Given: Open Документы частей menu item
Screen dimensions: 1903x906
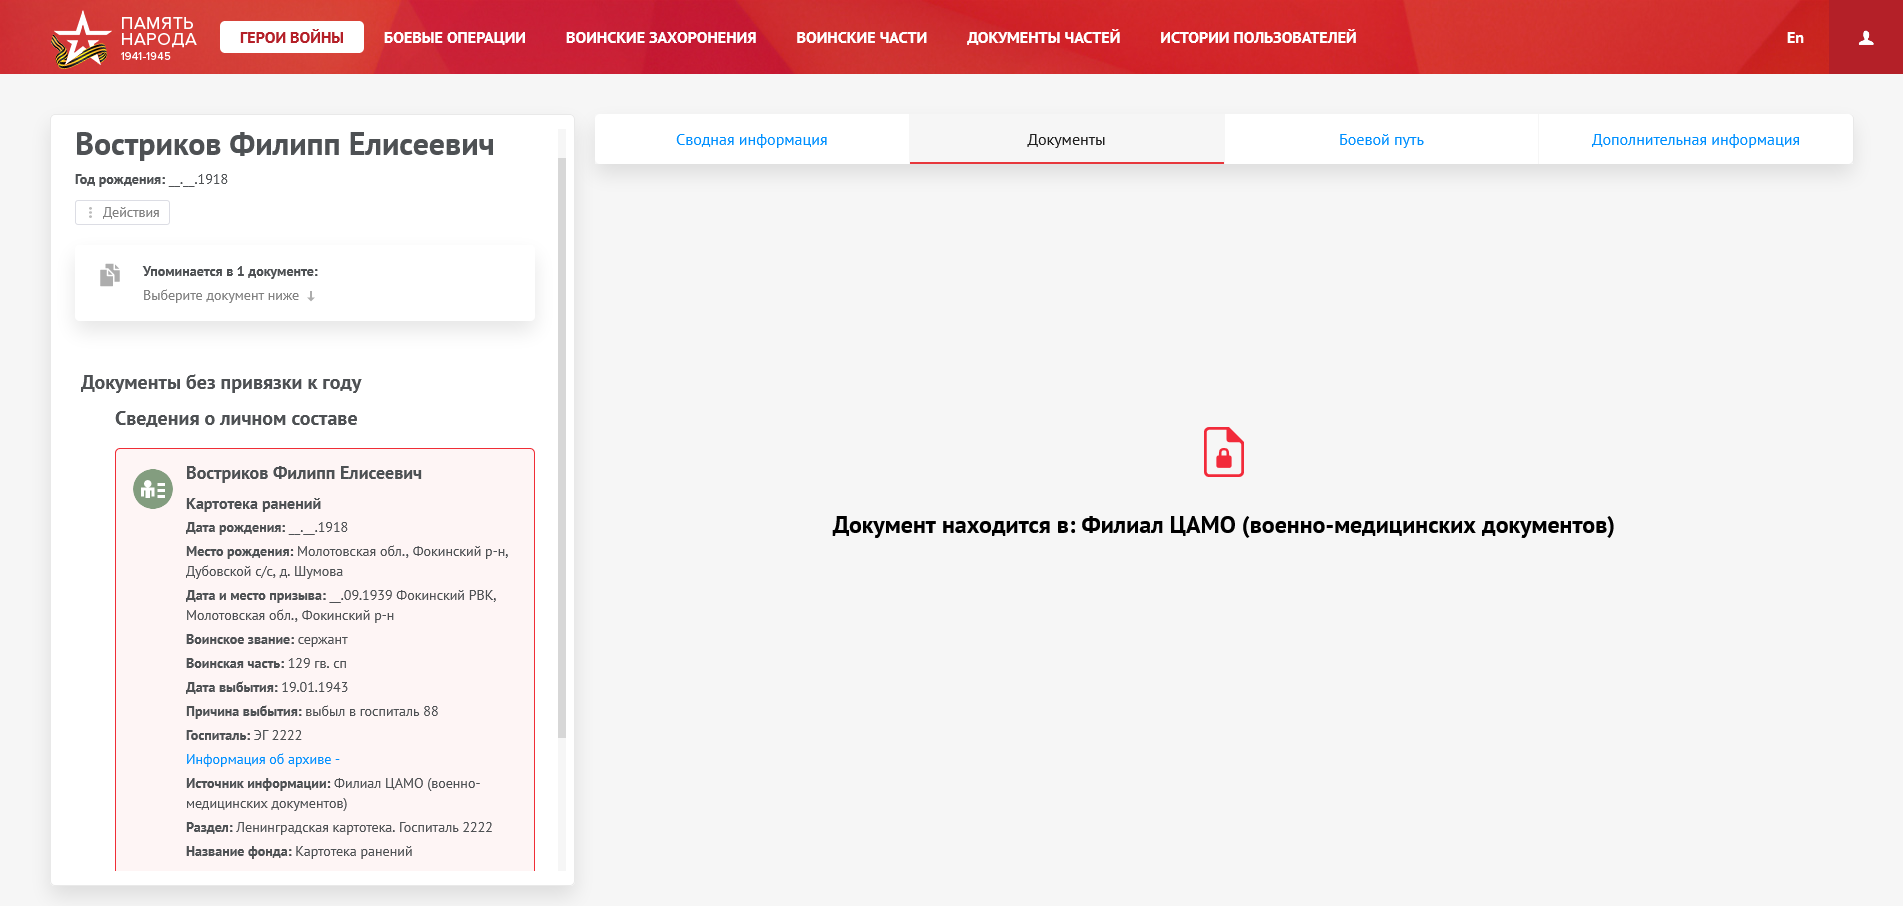Looking at the screenshot, I should click(x=1043, y=38).
